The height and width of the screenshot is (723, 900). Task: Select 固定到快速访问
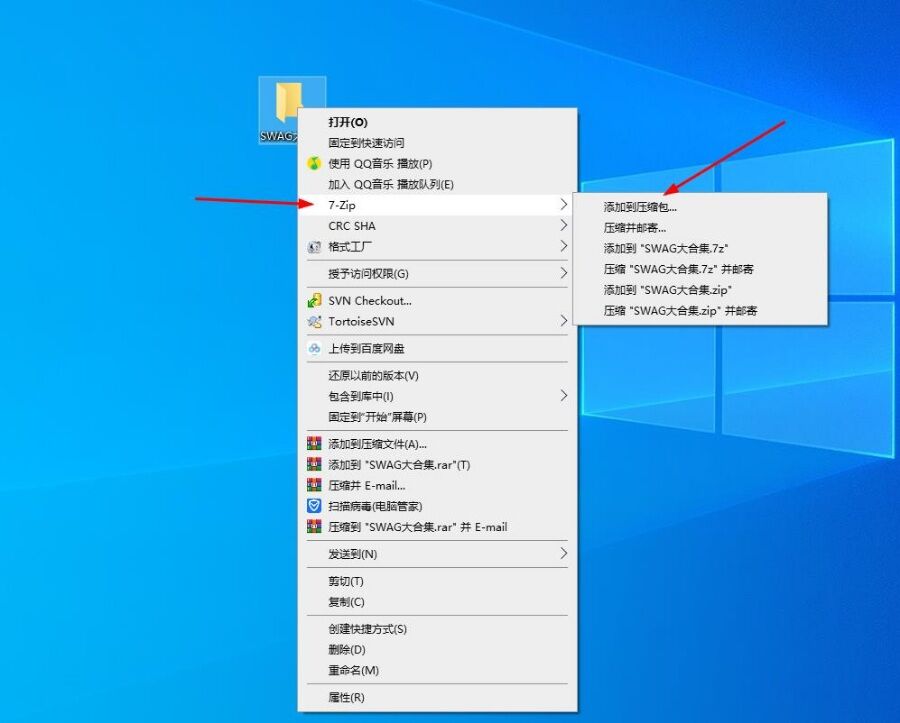click(x=437, y=143)
